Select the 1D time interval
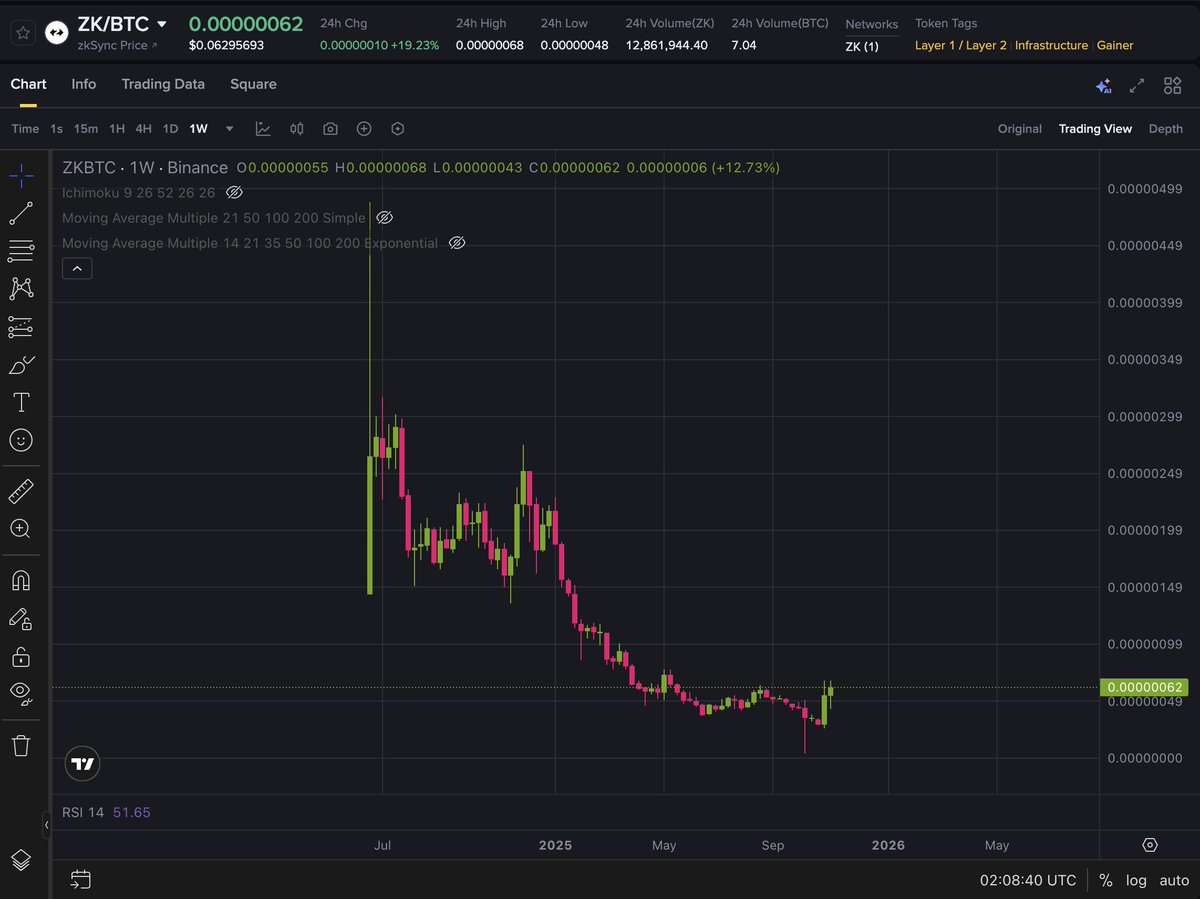1200x899 pixels. pyautogui.click(x=171, y=129)
